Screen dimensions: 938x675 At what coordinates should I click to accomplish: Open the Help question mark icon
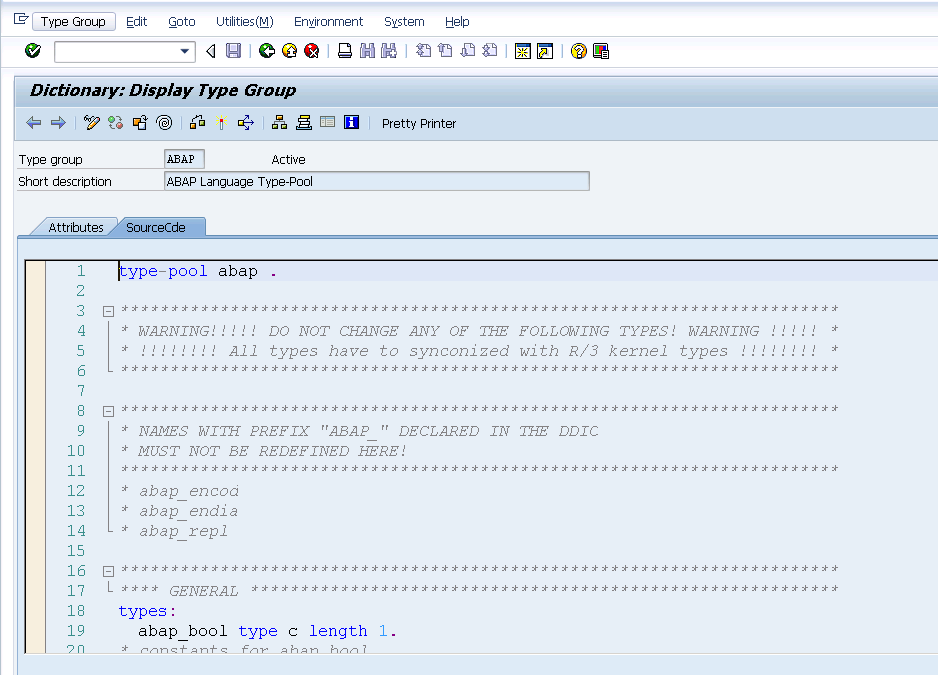pos(578,50)
